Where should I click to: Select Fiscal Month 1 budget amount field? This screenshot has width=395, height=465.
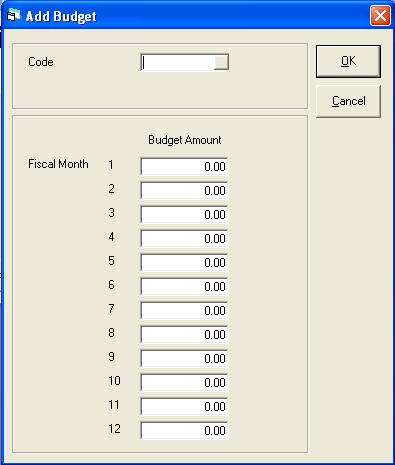point(184,166)
